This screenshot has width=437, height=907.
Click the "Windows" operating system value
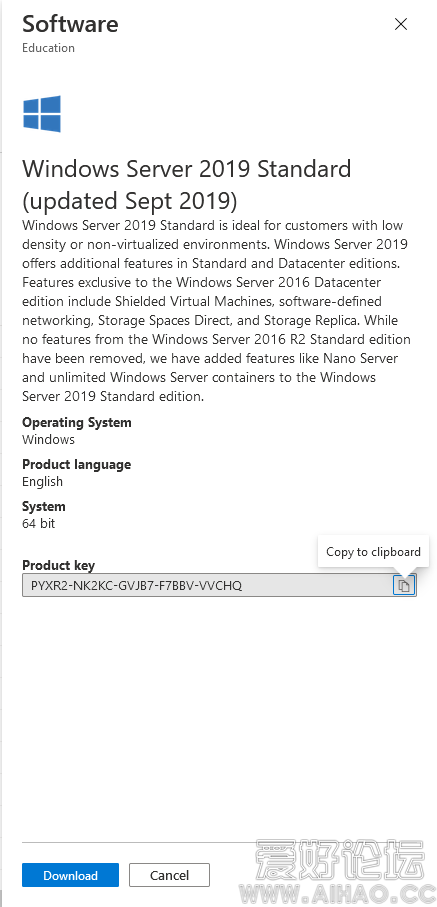tap(49, 440)
